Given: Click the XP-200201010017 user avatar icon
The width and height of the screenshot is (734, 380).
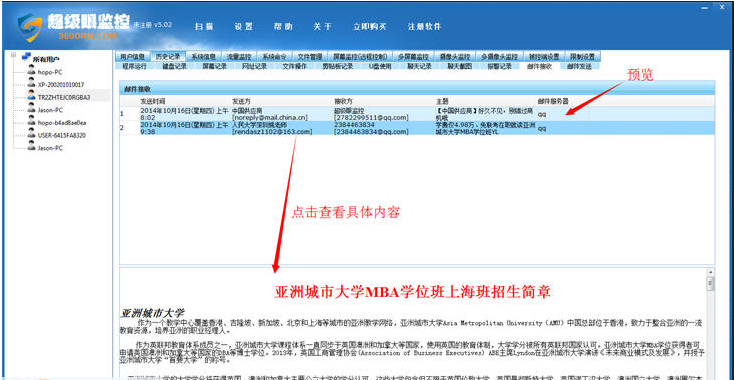Looking at the screenshot, I should coord(31,83).
